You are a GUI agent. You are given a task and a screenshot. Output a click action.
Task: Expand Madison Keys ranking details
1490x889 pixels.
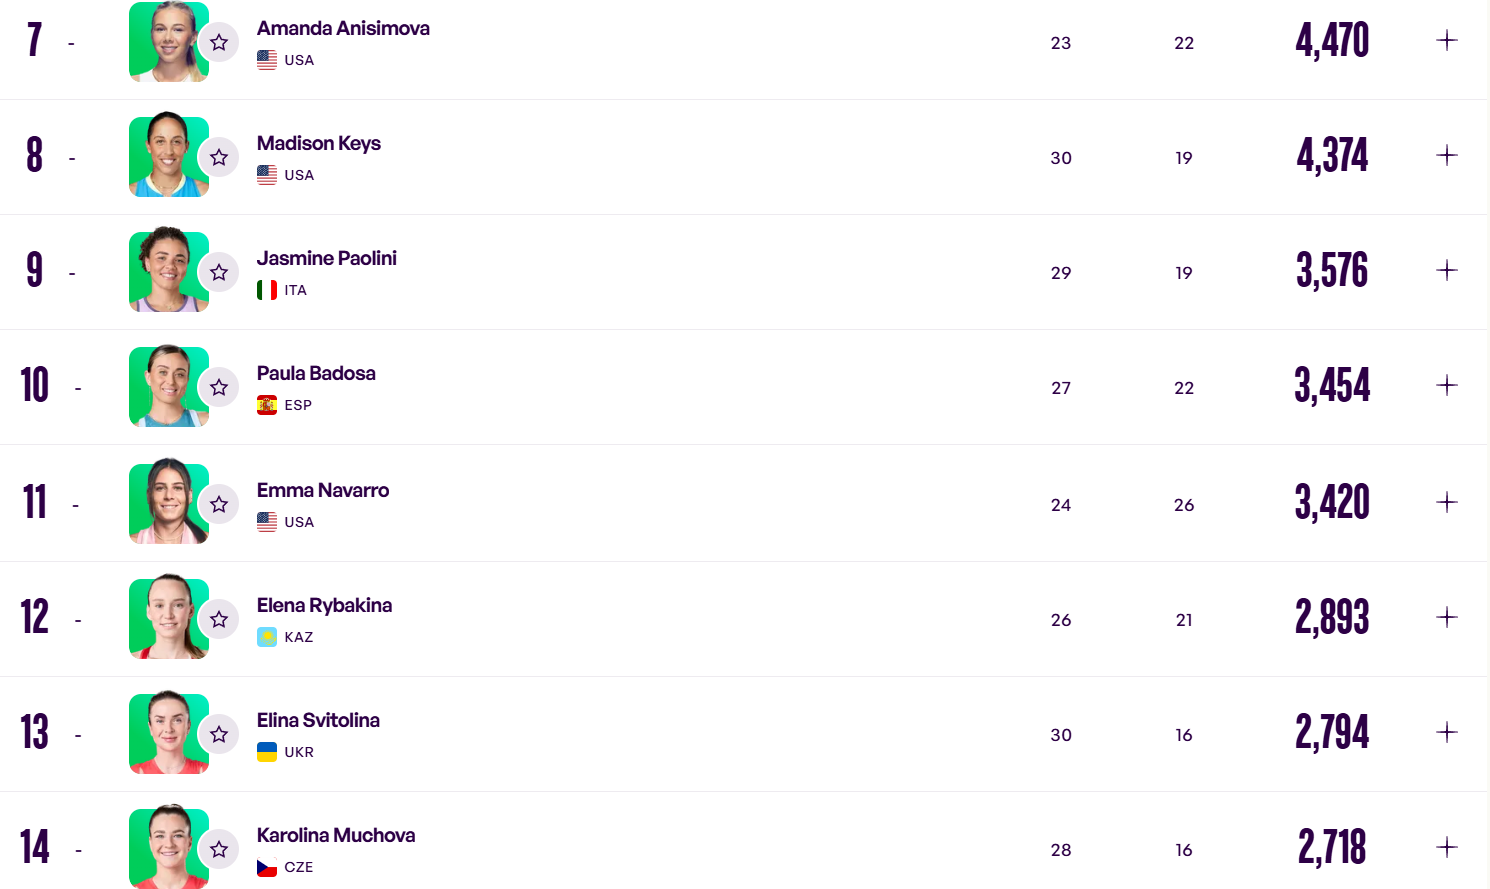click(1447, 155)
